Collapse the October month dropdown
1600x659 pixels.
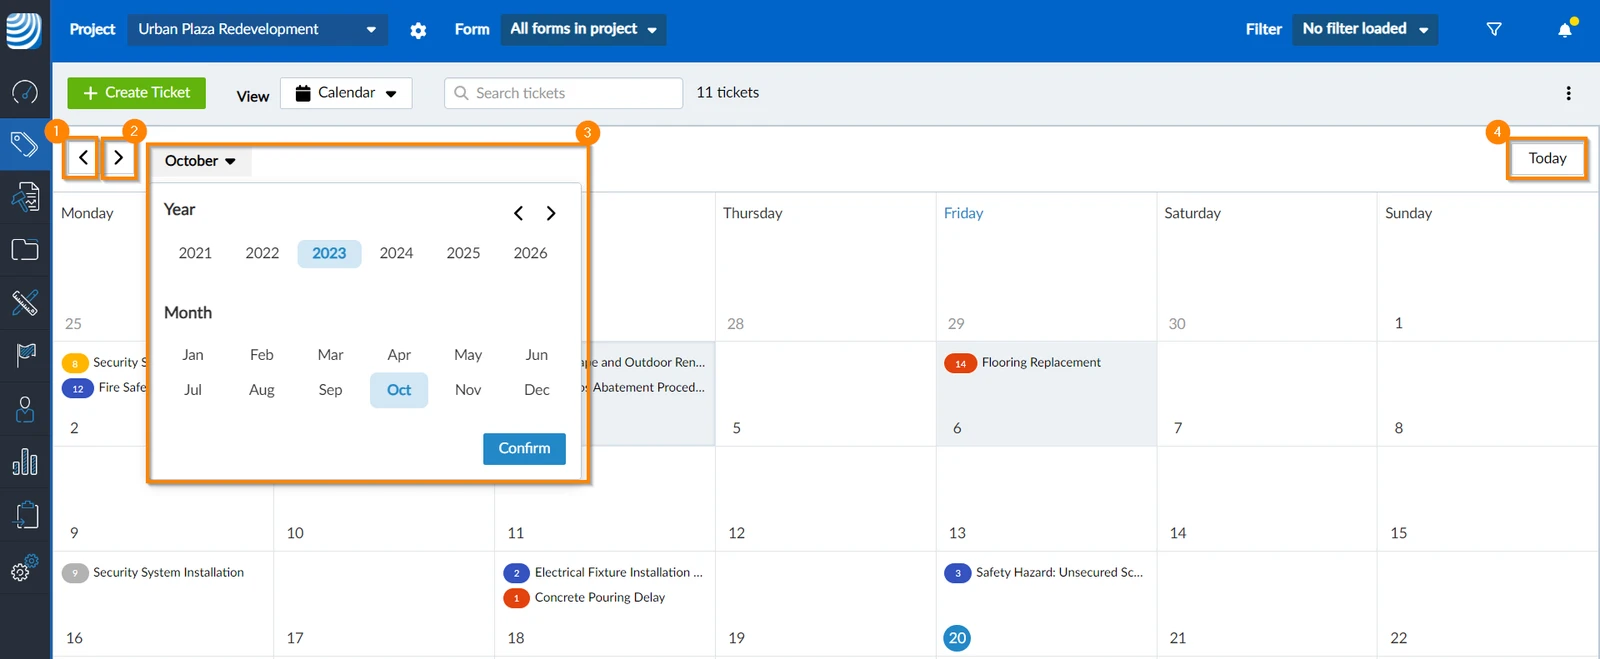pyautogui.click(x=200, y=161)
